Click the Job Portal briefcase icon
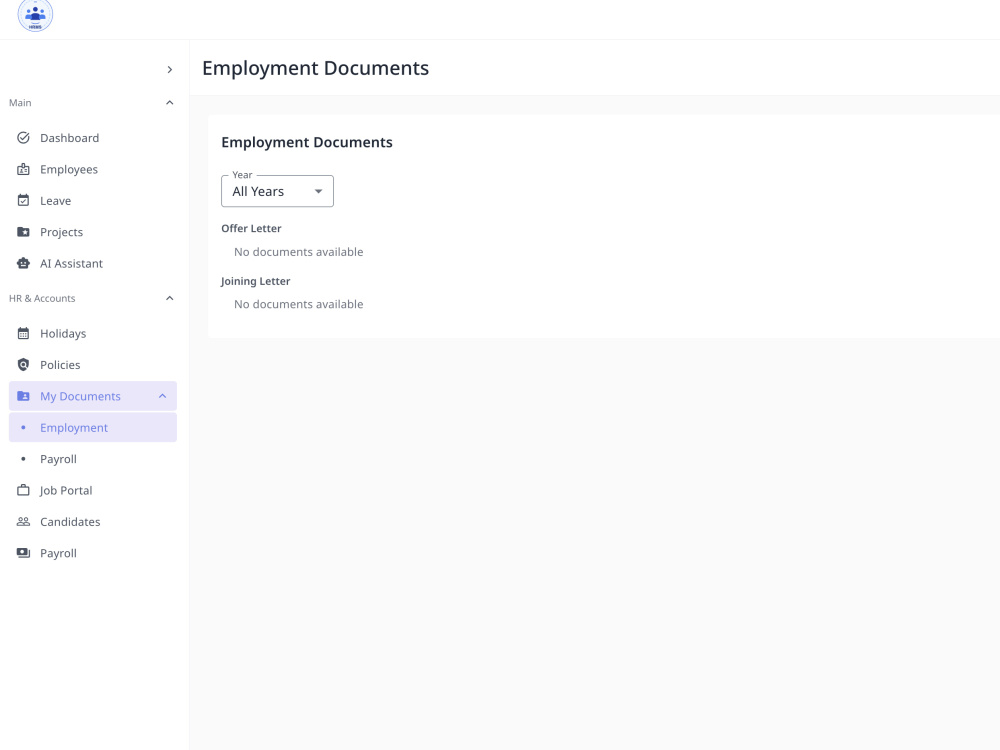Viewport: 1000px width, 750px height. [24, 490]
